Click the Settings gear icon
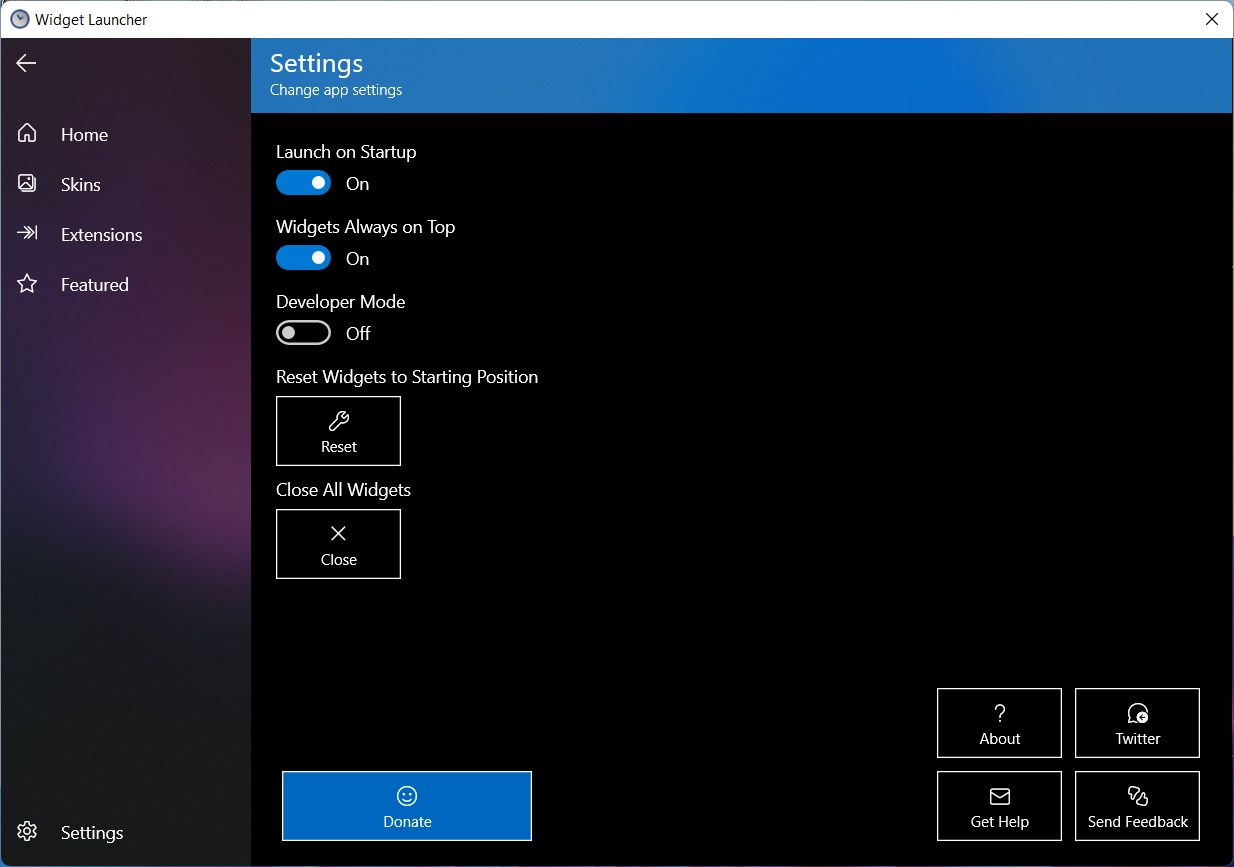This screenshot has height=867, width=1234. click(27, 832)
